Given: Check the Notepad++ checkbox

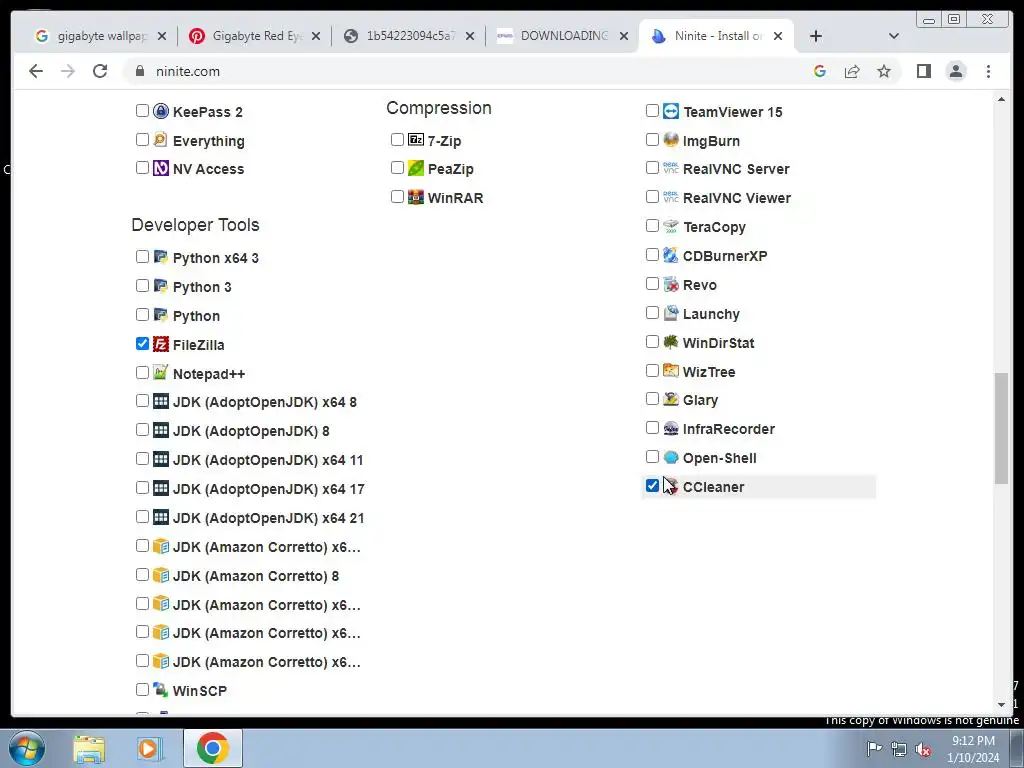Looking at the screenshot, I should click(x=142, y=372).
